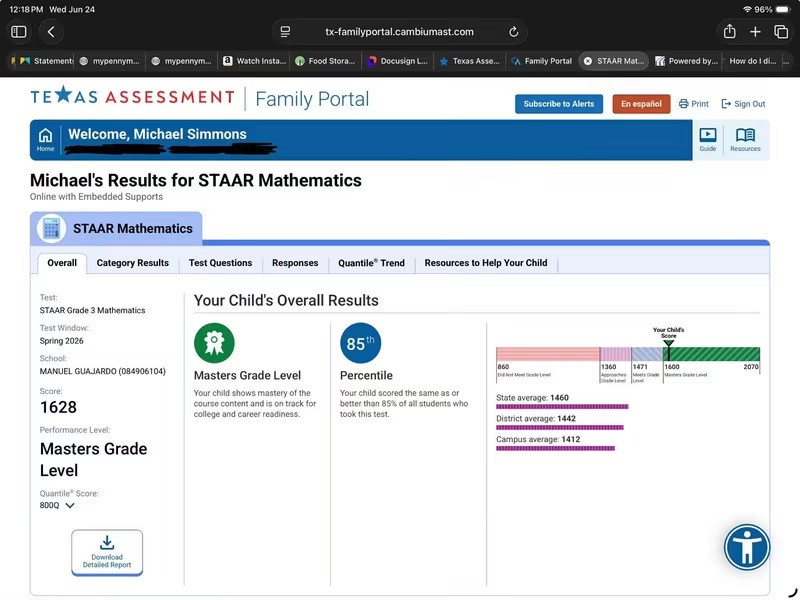Open the page reader menu icon in address bar

pyautogui.click(x=285, y=32)
